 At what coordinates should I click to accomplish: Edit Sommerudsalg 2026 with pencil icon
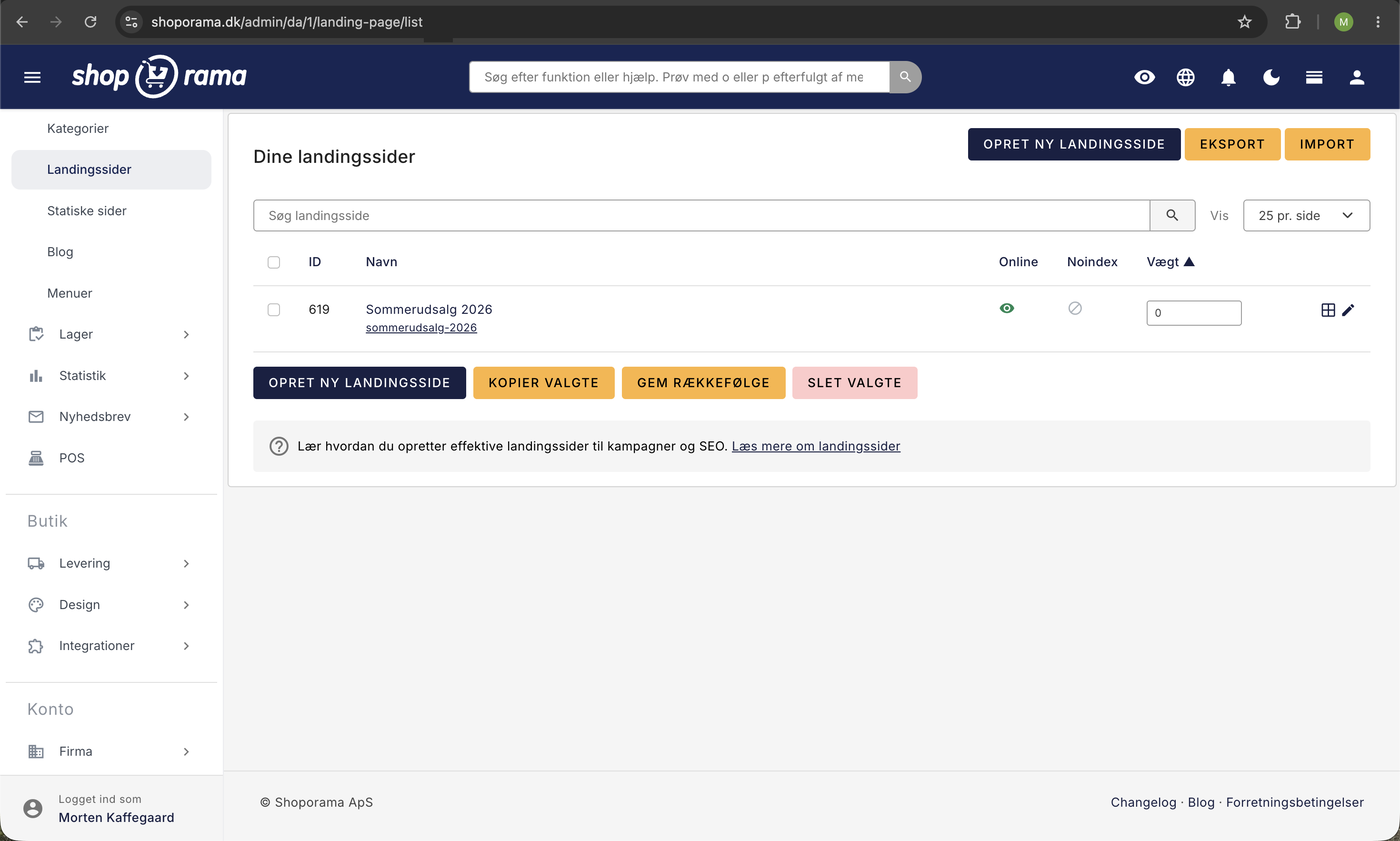tap(1348, 310)
